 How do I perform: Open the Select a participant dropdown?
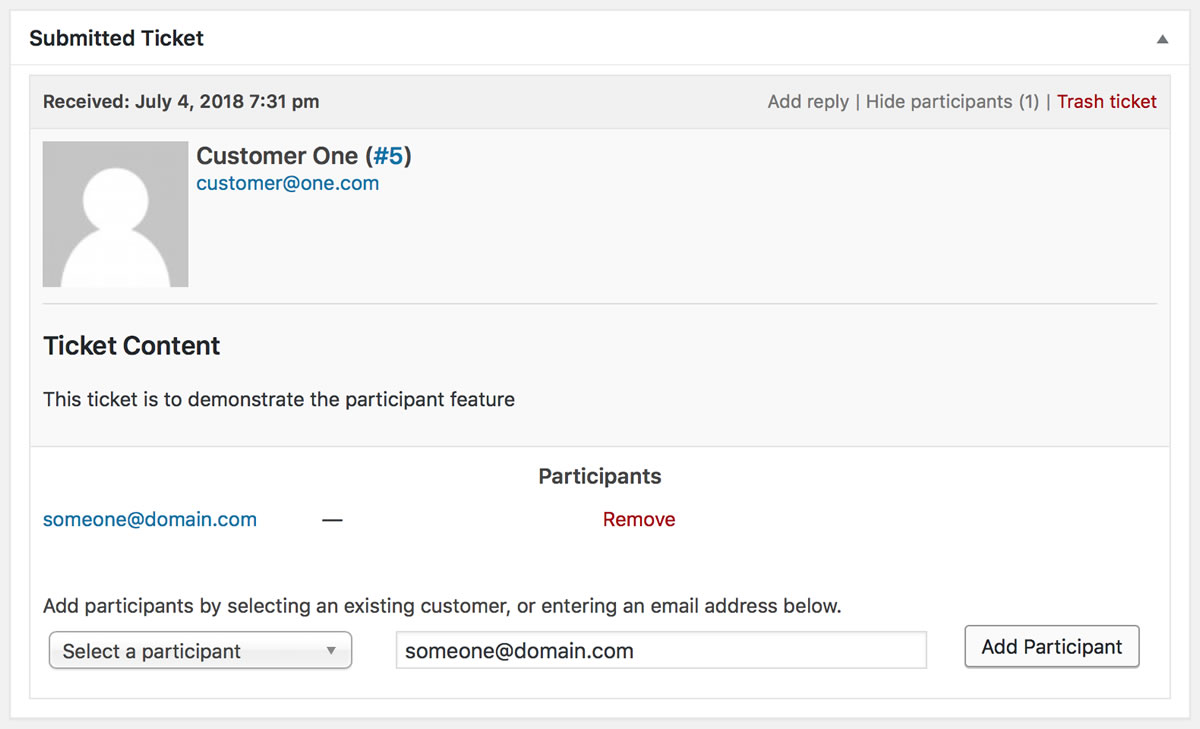tap(200, 651)
